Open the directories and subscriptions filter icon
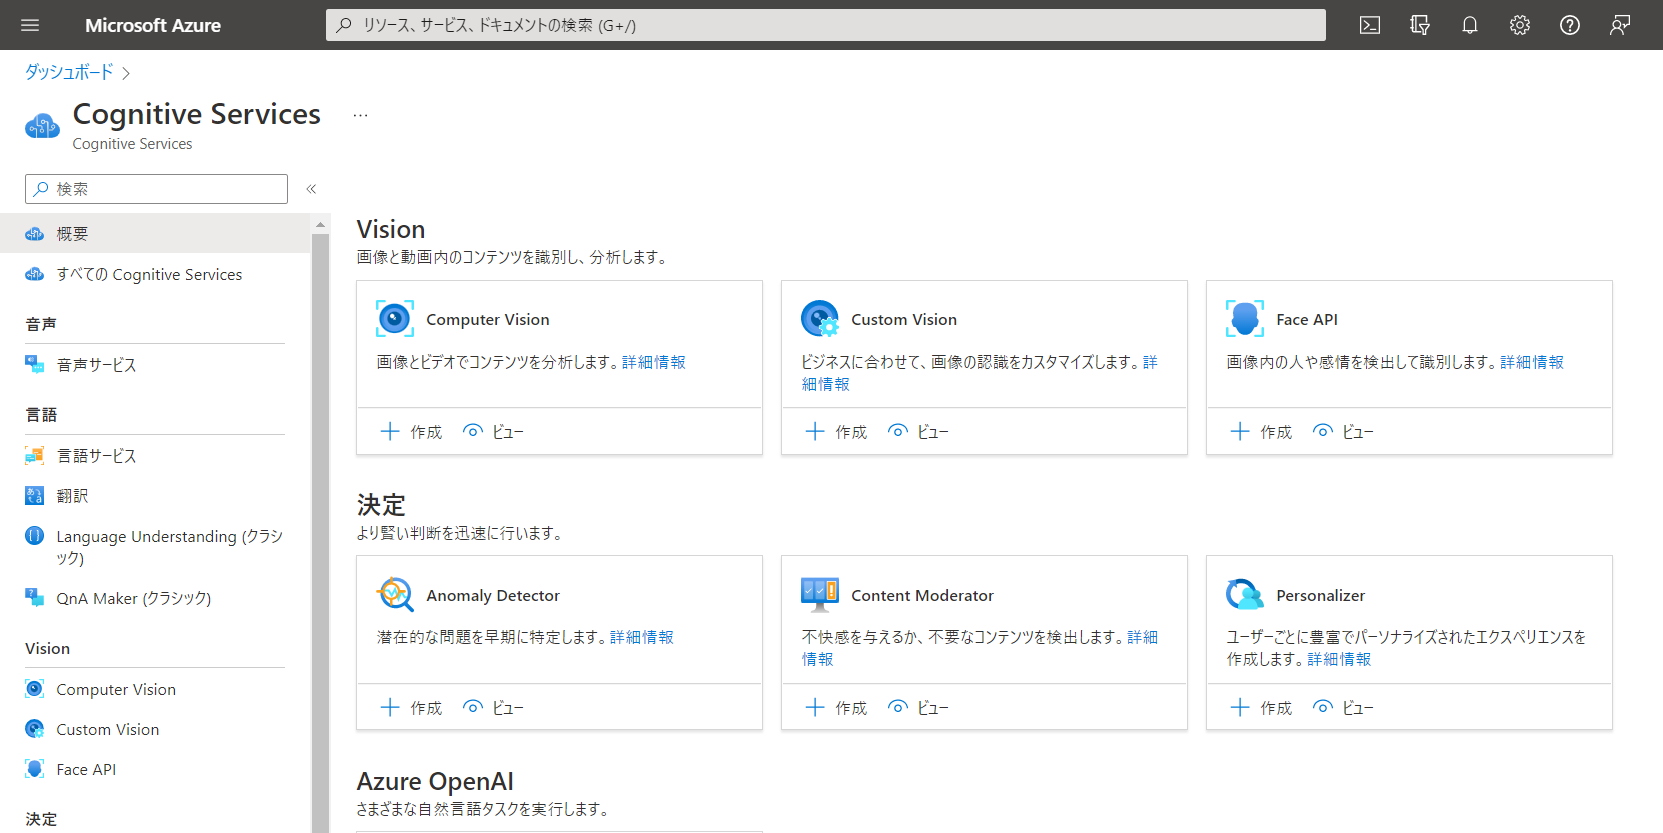The height and width of the screenshot is (833, 1663). 1420,25
